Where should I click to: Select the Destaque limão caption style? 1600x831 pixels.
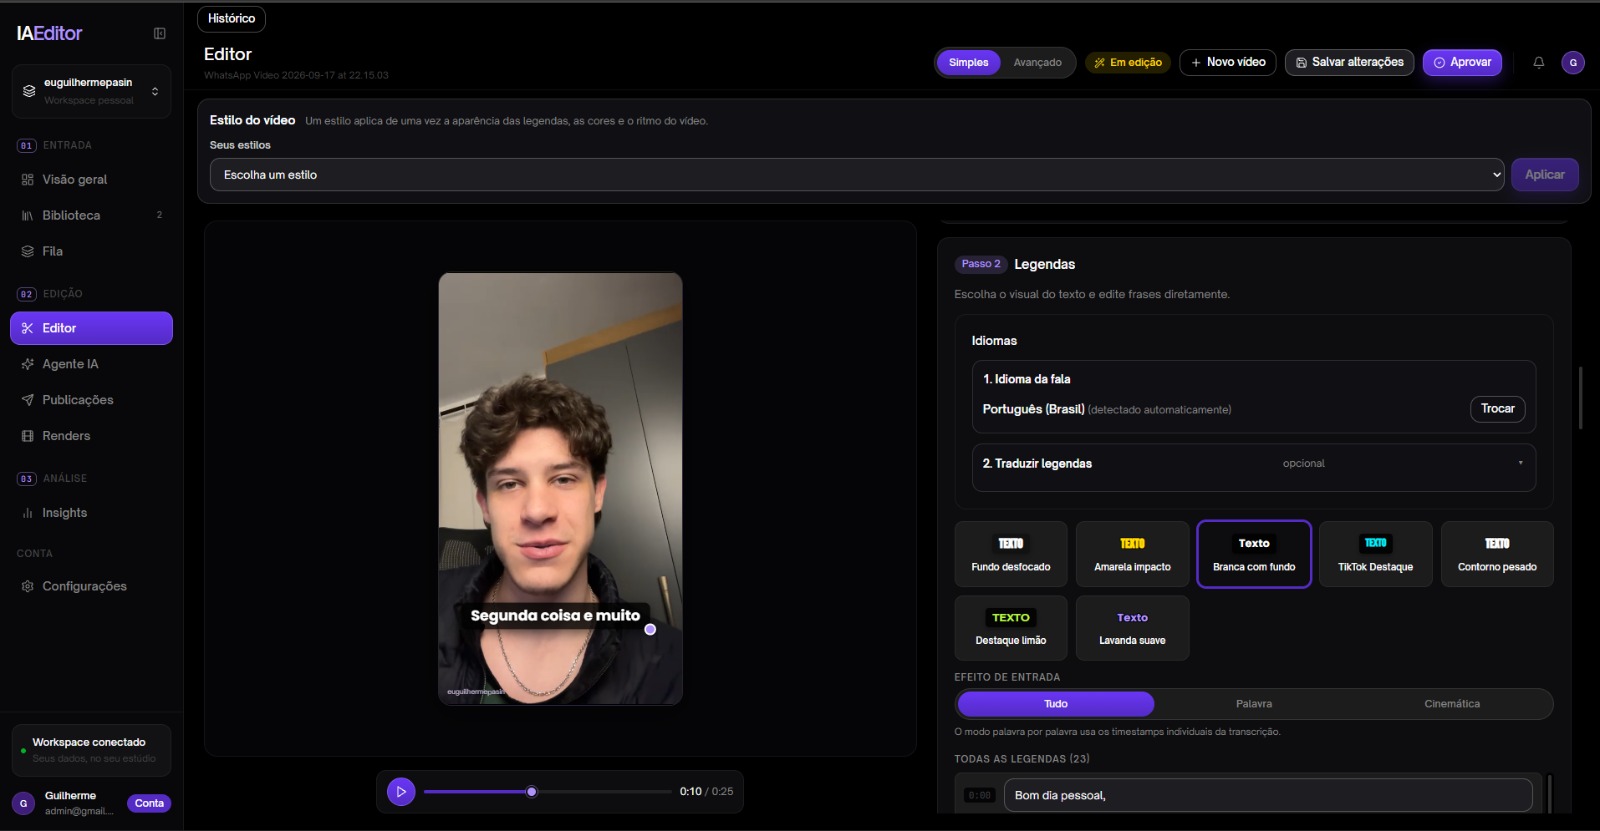click(x=1011, y=628)
